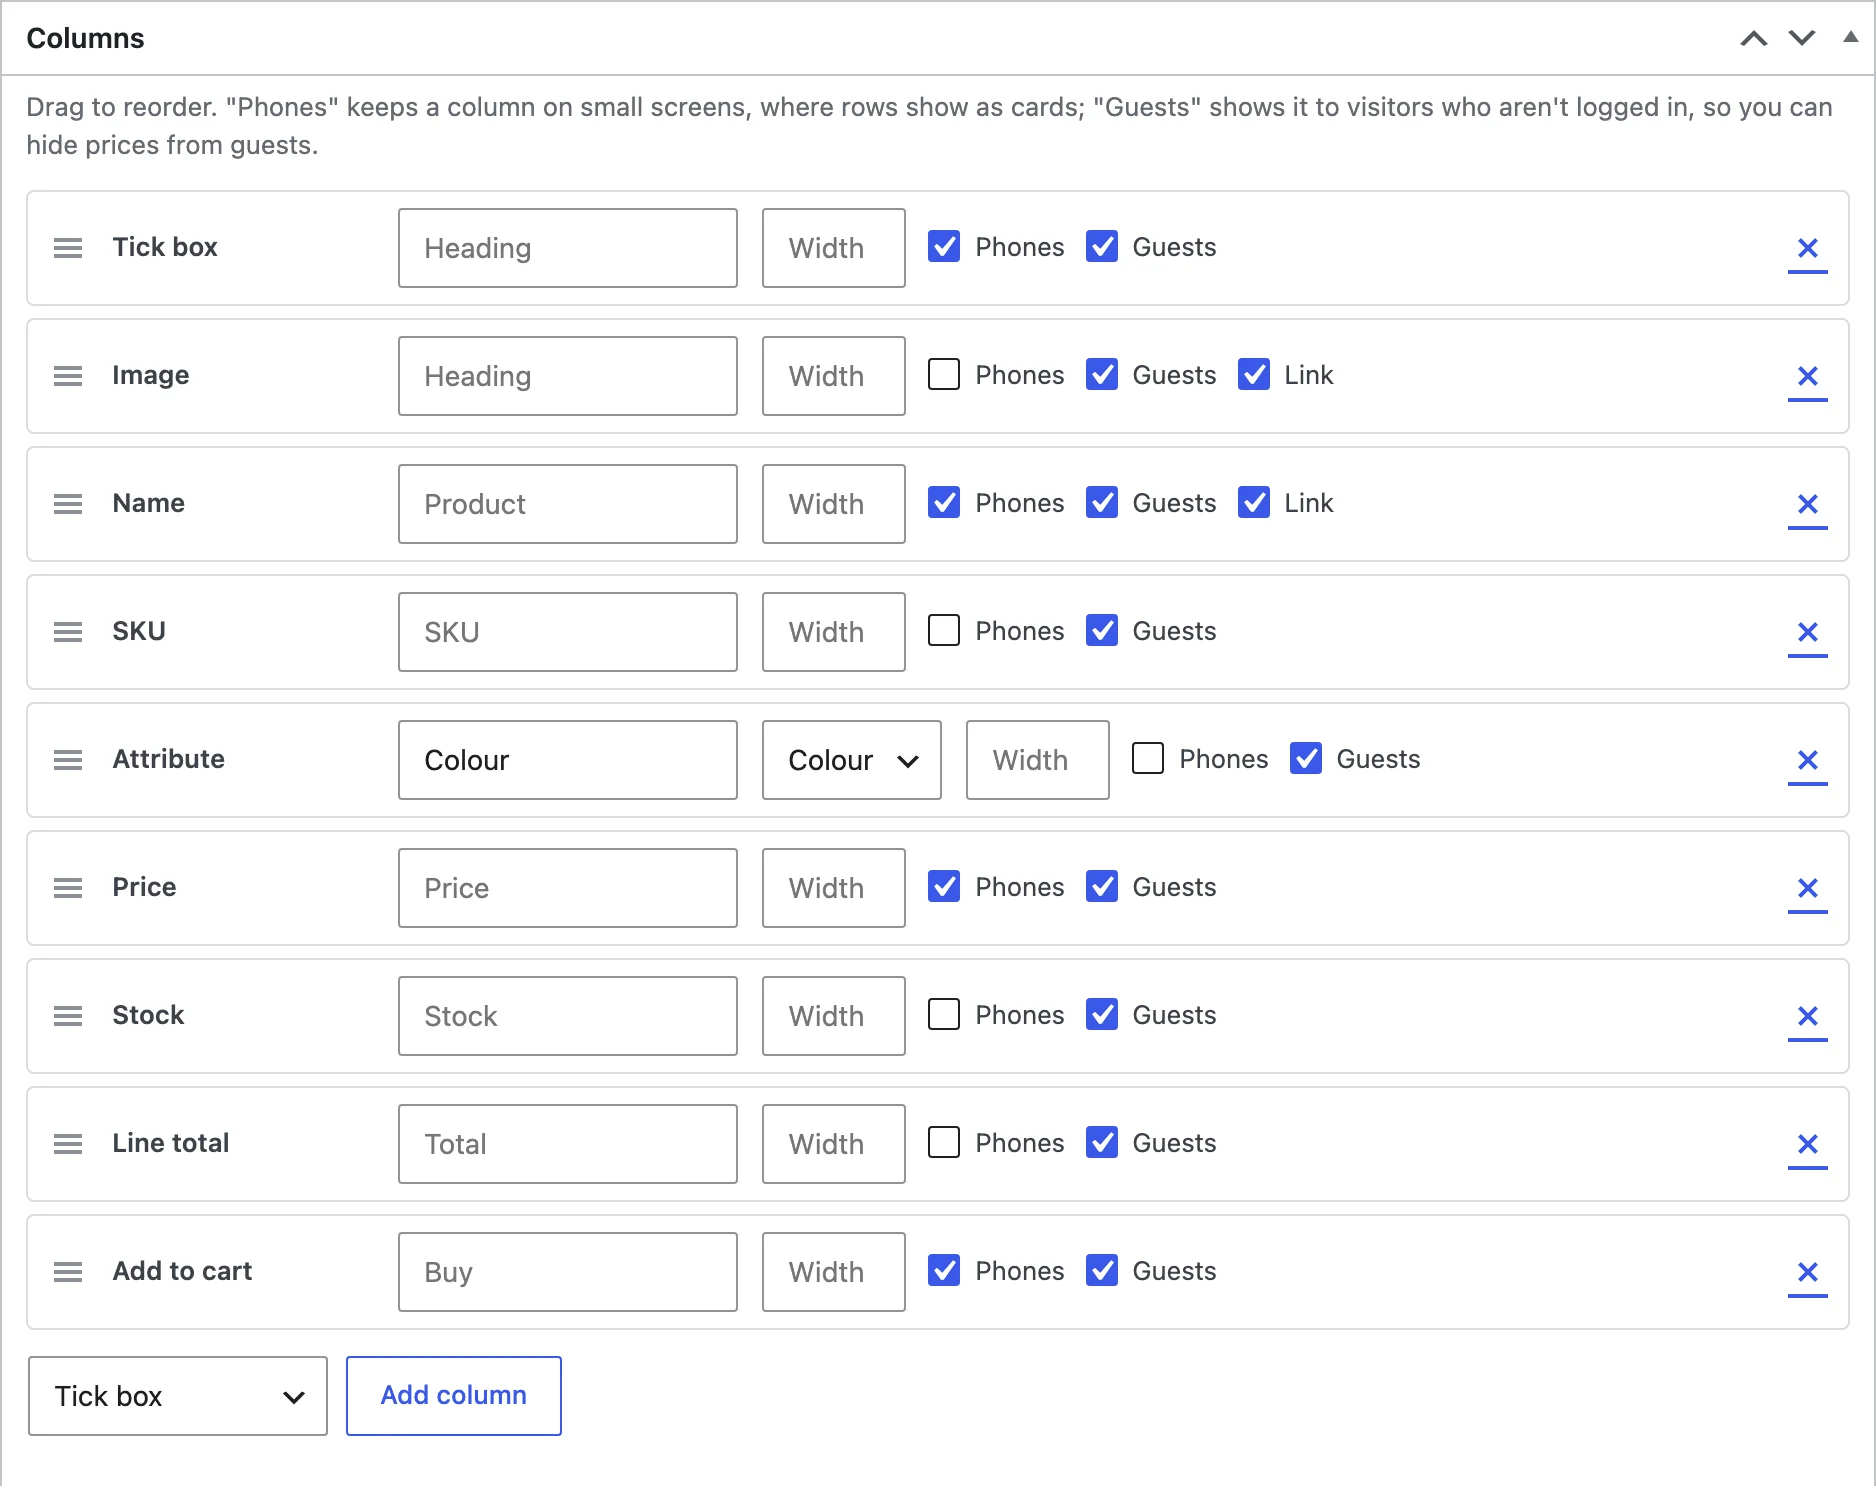Image resolution: width=1876 pixels, height=1486 pixels.
Task: Remove the Image column
Action: pos(1807,376)
